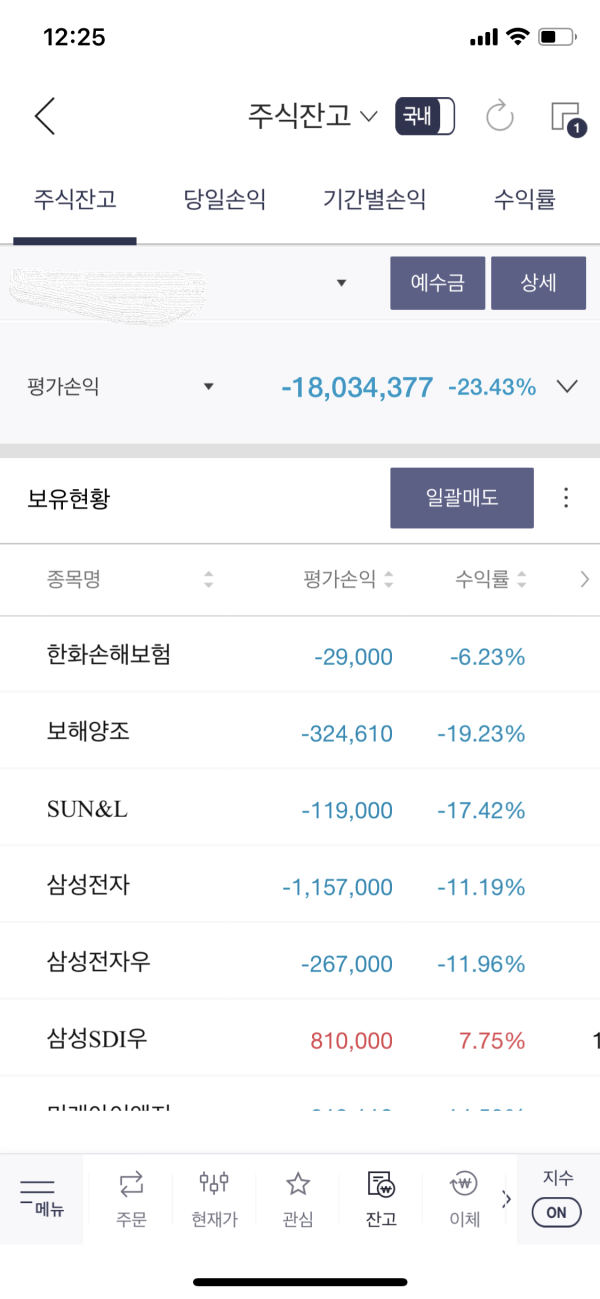Screen dimensions: 600x1299
Task: Tap the 일괄매도 sell-all button
Action: pos(462,497)
